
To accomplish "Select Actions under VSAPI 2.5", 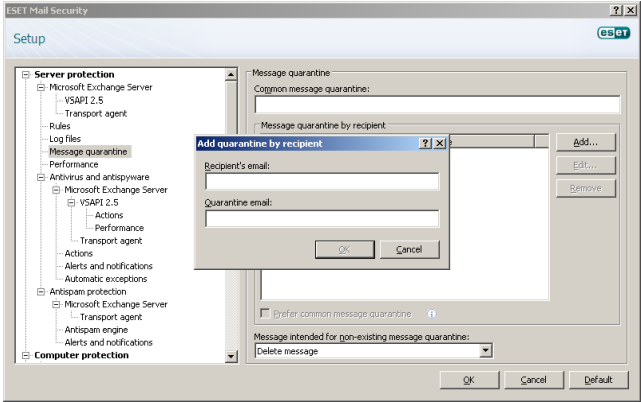I will (x=109, y=215).
